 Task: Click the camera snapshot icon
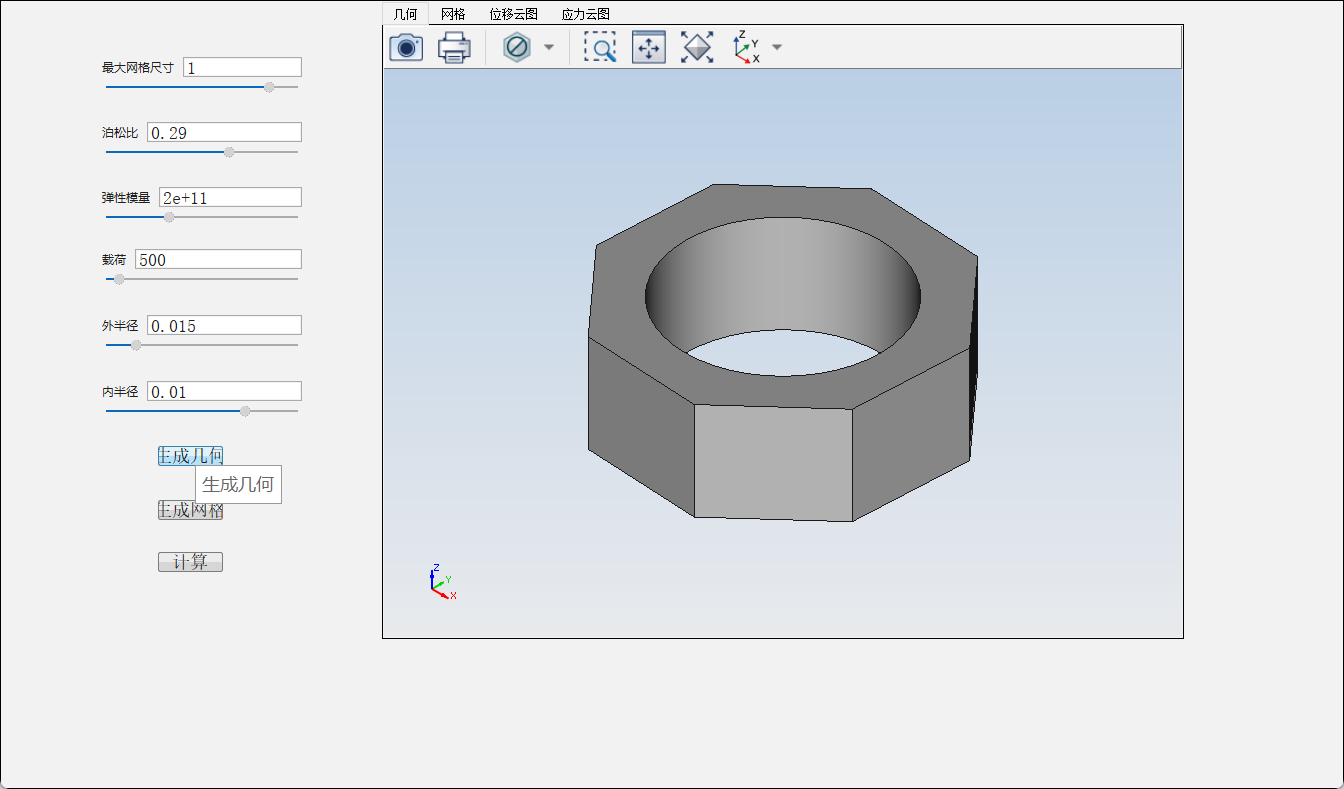(406, 47)
